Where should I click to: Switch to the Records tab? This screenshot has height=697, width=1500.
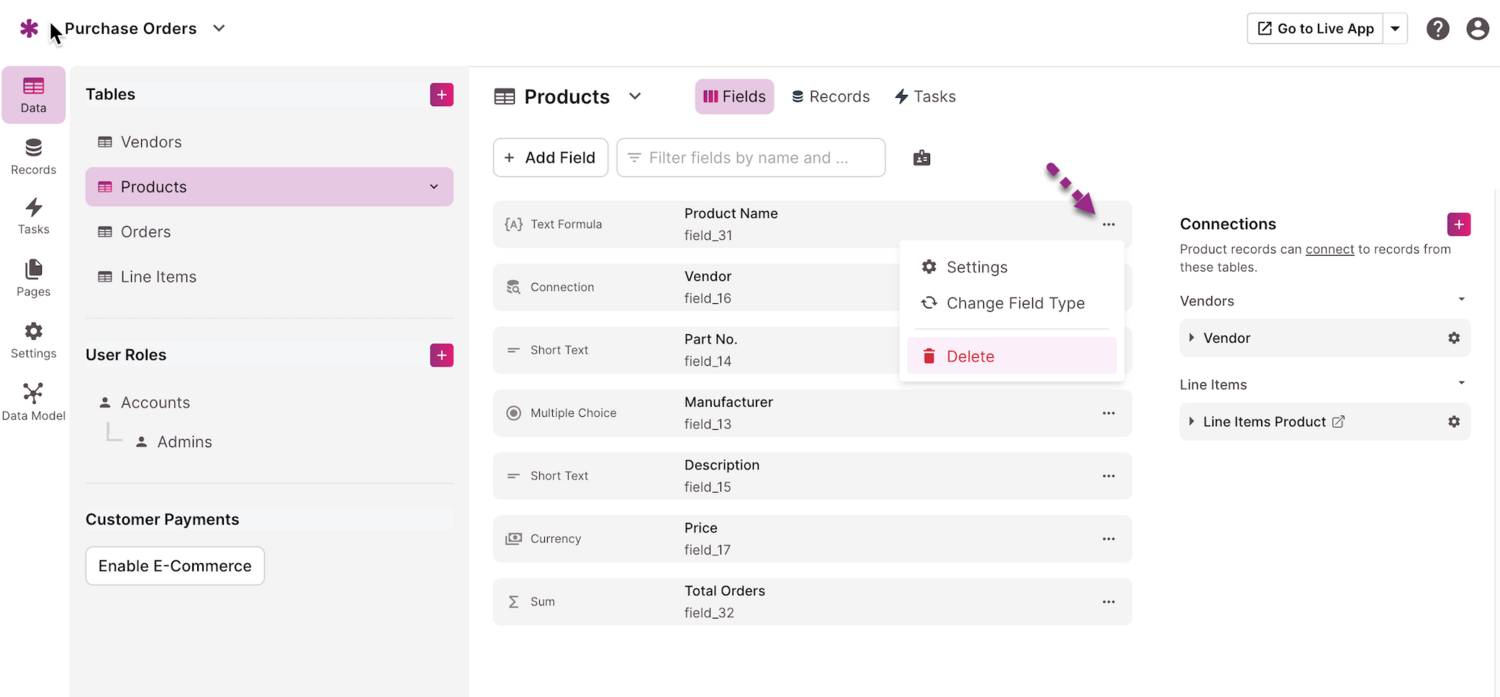pos(830,97)
